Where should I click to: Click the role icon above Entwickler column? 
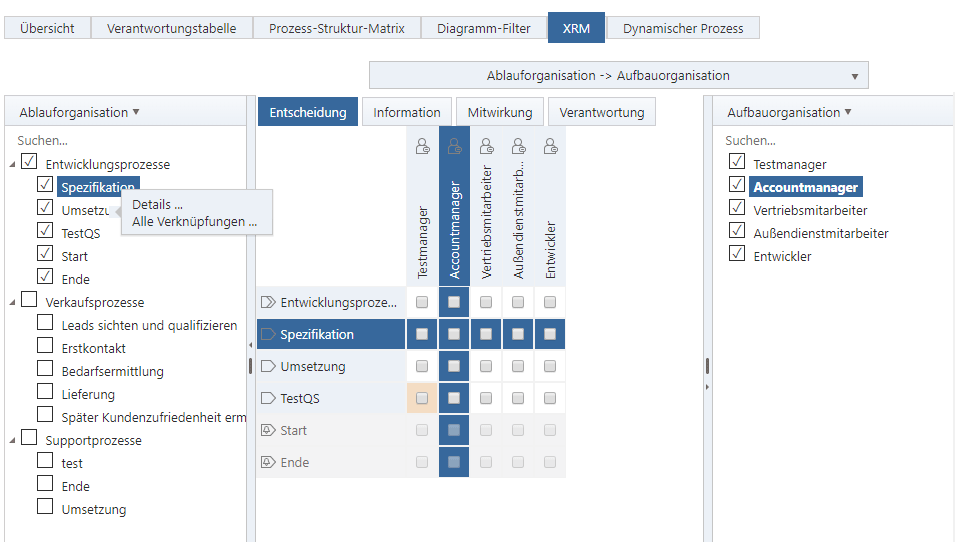pos(550,147)
